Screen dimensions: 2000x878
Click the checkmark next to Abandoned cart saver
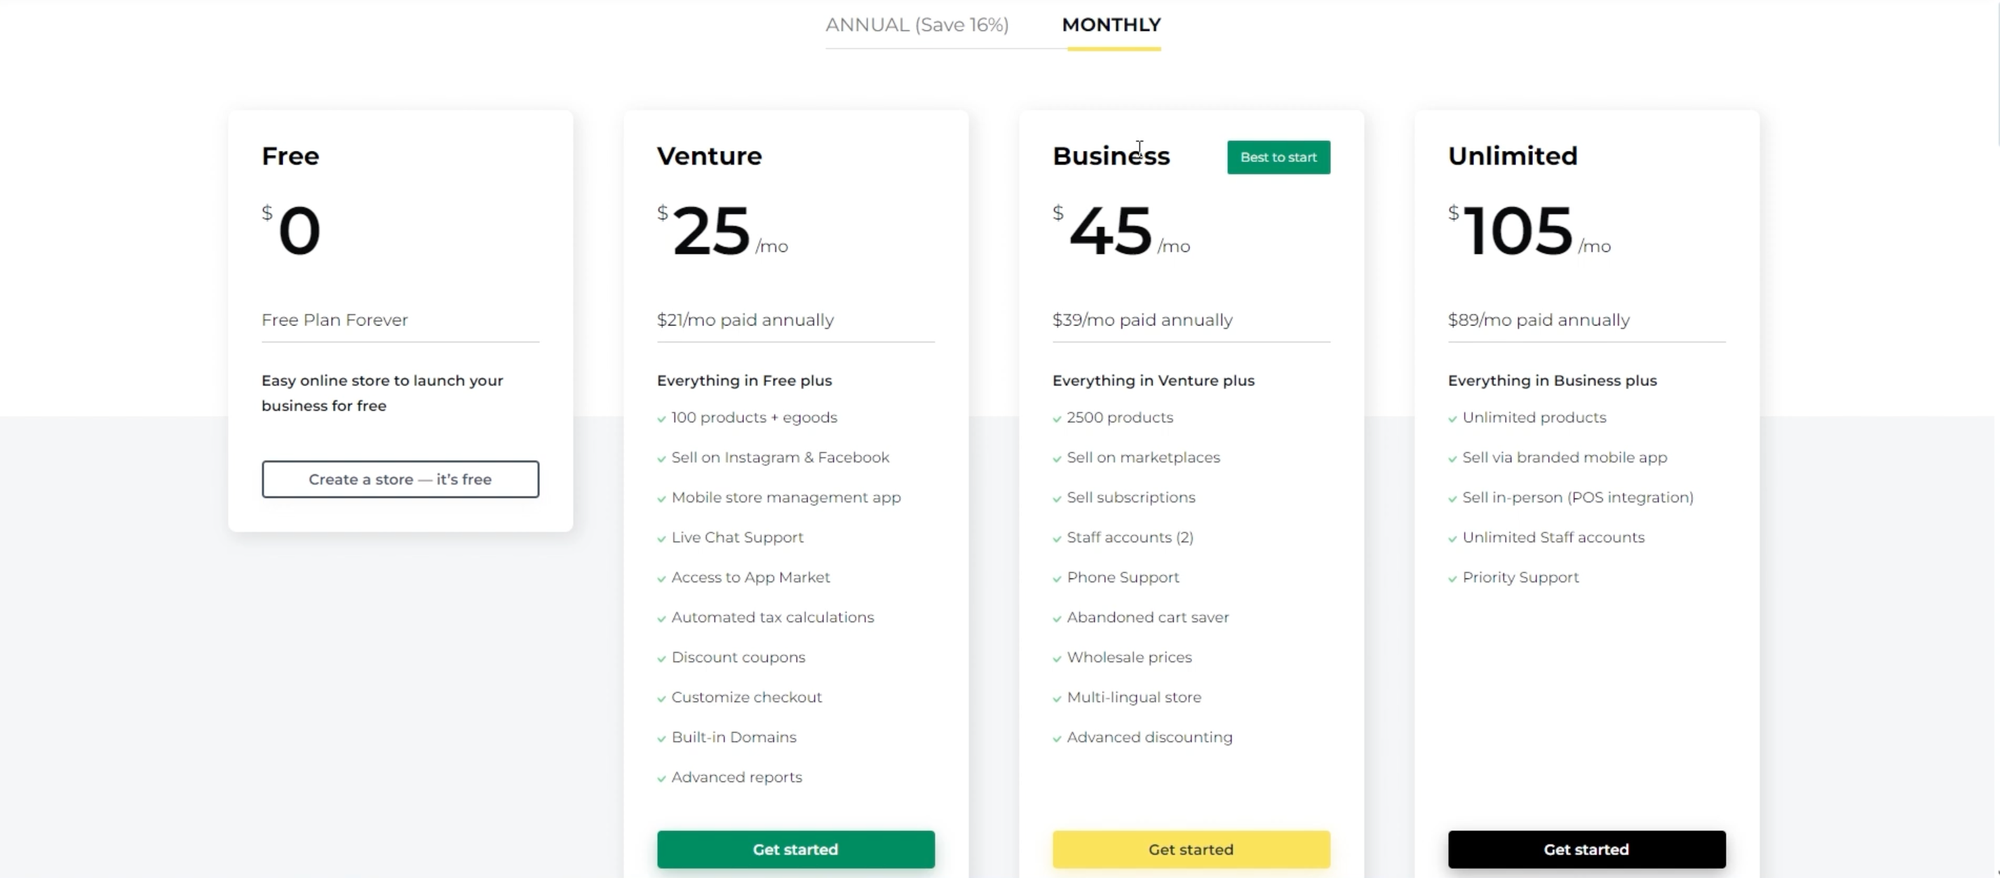(x=1057, y=618)
